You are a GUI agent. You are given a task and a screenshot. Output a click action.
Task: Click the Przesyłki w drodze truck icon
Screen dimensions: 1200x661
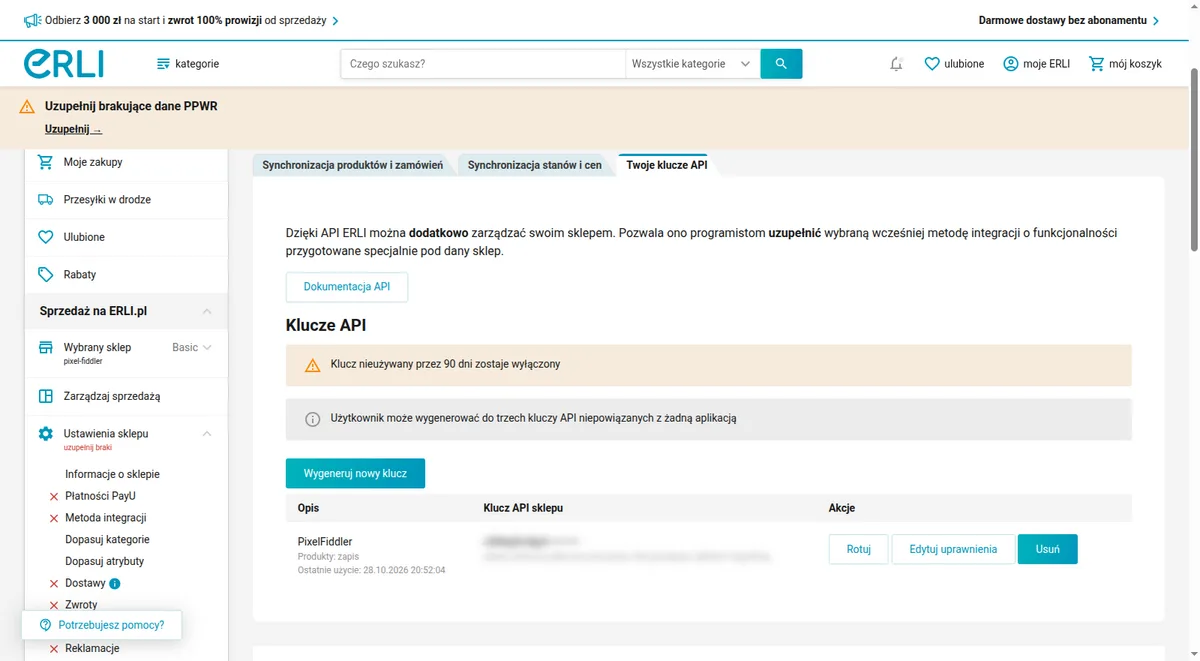tap(45, 199)
